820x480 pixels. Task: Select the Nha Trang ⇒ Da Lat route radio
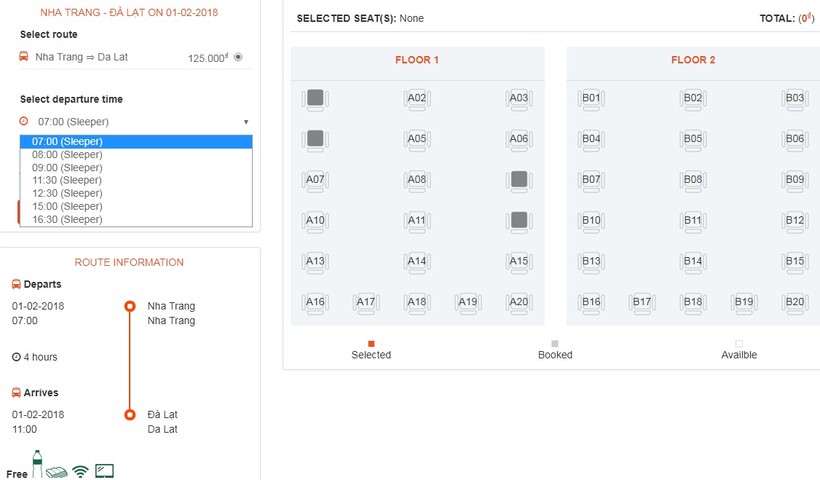click(238, 57)
